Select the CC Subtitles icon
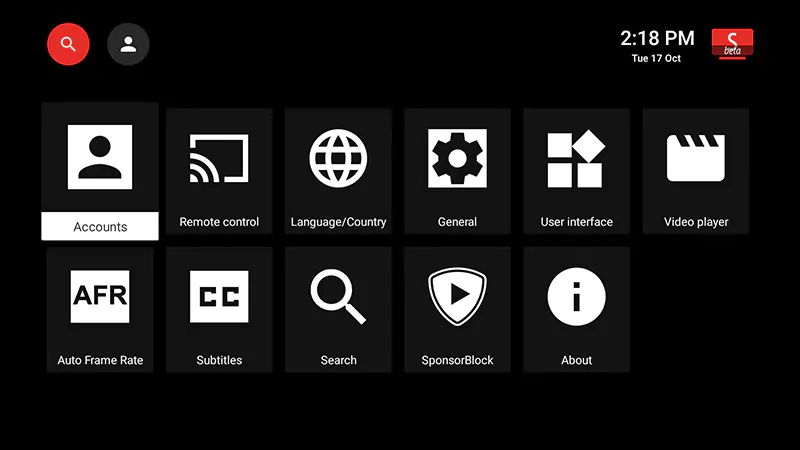 [x=219, y=296]
